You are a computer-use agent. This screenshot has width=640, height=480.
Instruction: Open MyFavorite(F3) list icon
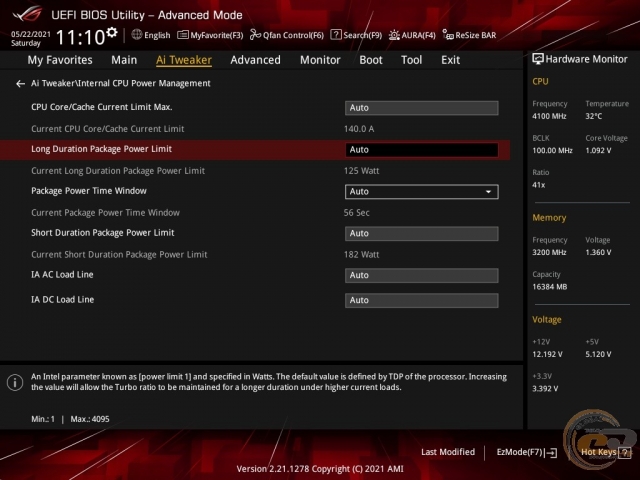[x=182, y=35]
